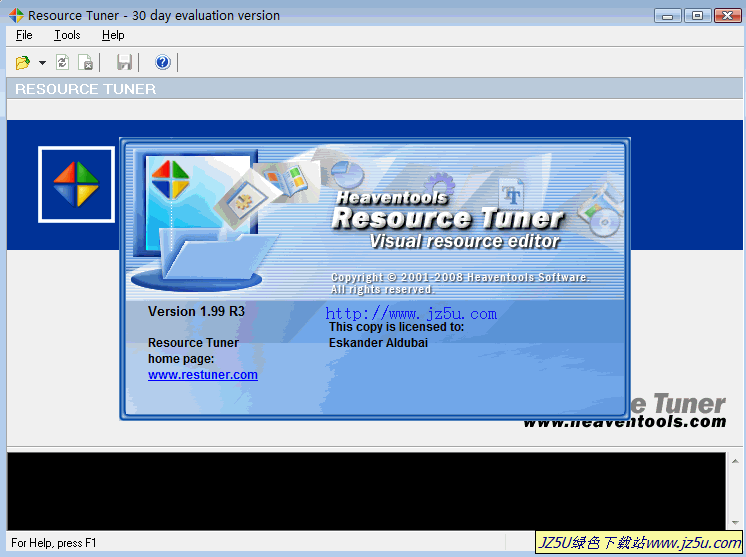Screen dimensions: 746x557
Task: Click the scrollbar up arrow in the log pane
Action: tap(735, 460)
